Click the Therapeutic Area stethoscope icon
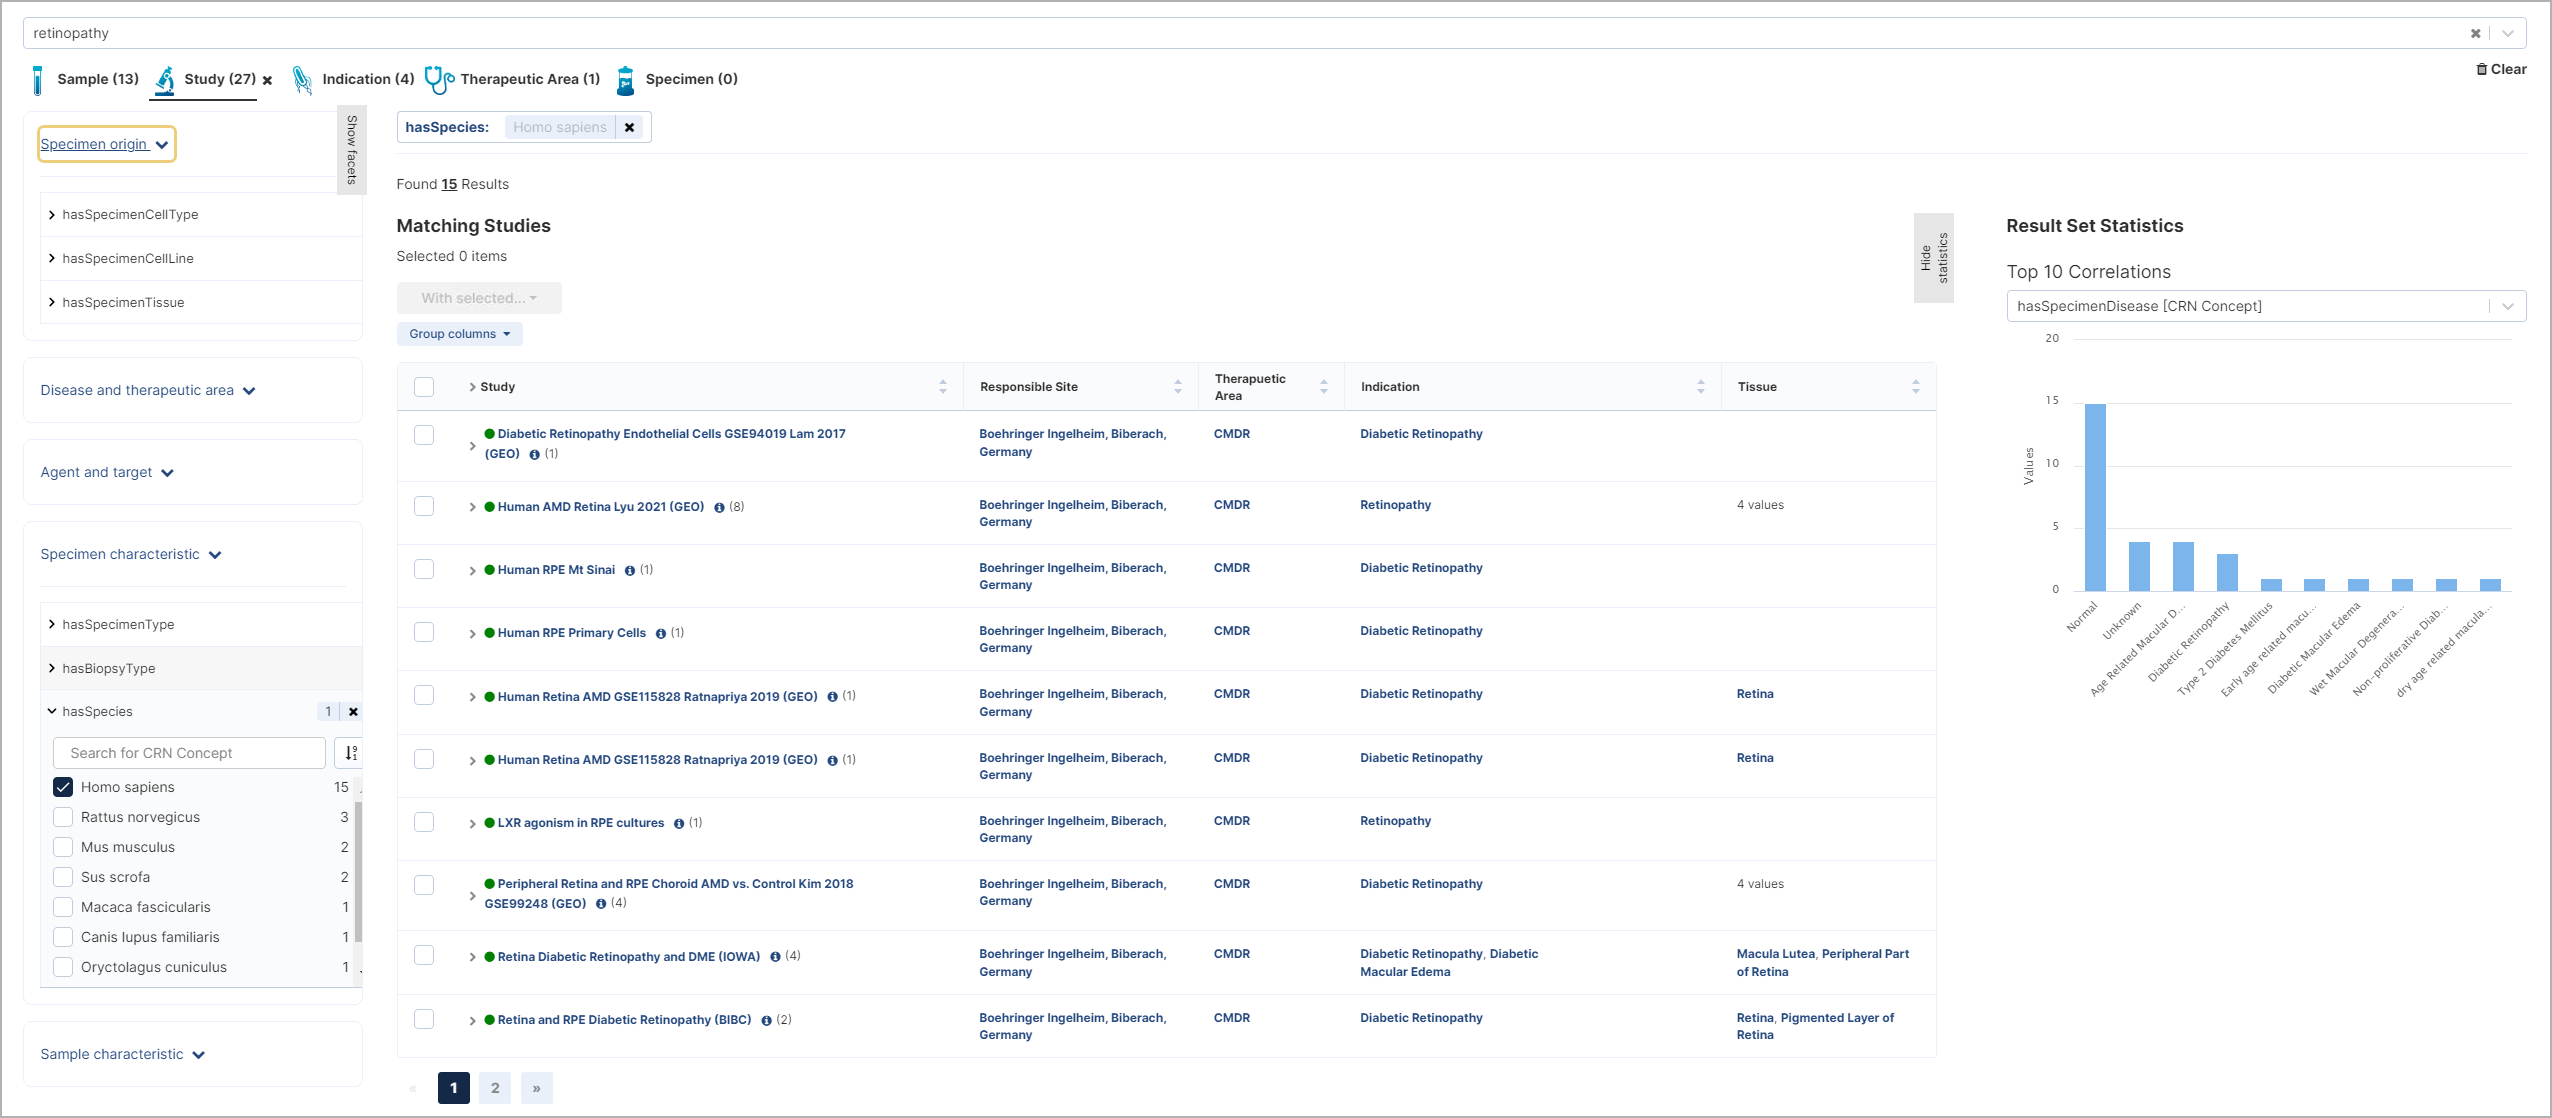The image size is (2552, 1118). point(439,80)
